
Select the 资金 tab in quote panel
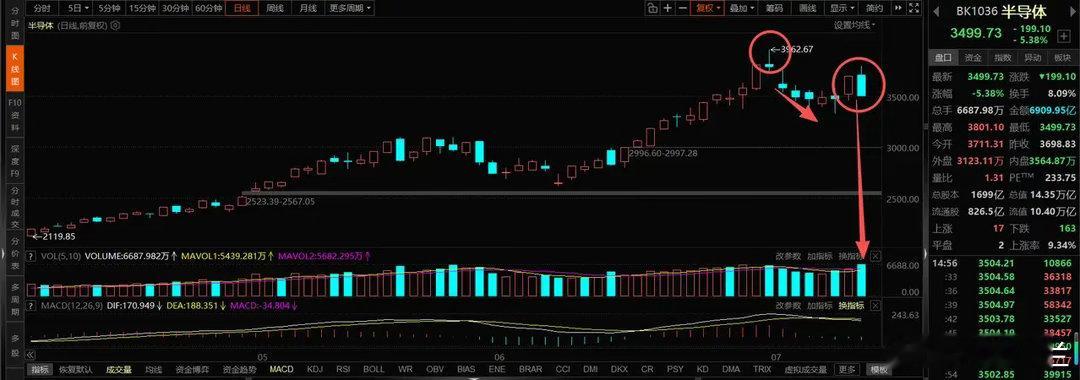pyautogui.click(x=973, y=58)
